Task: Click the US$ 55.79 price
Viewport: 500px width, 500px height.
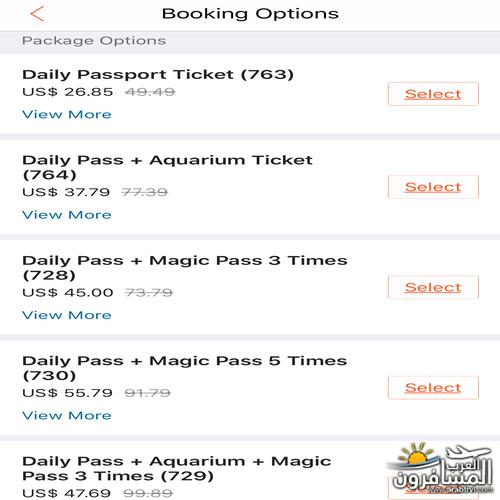Action: pos(67,393)
